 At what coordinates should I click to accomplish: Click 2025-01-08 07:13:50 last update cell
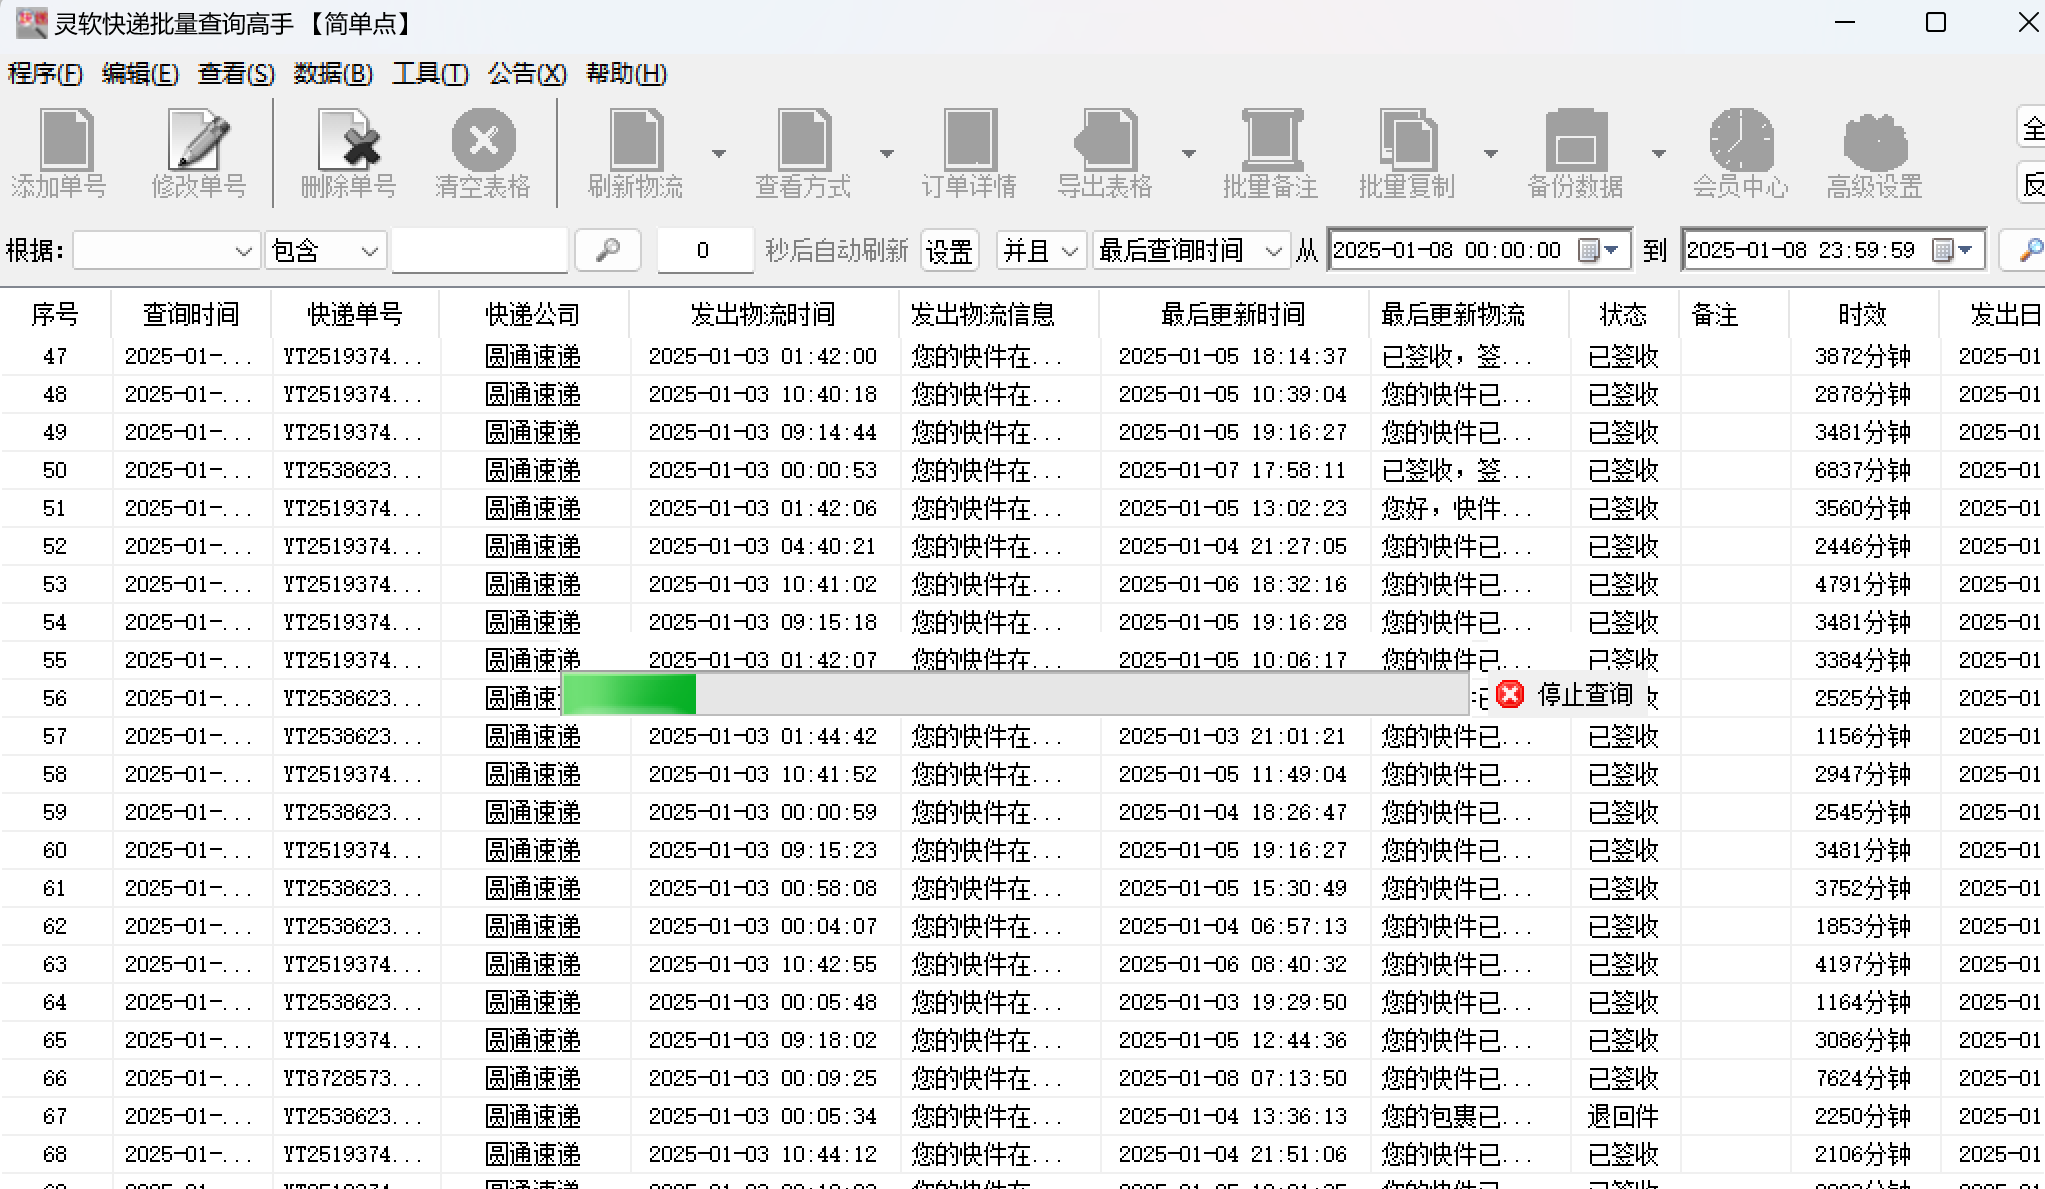coord(1233,1078)
